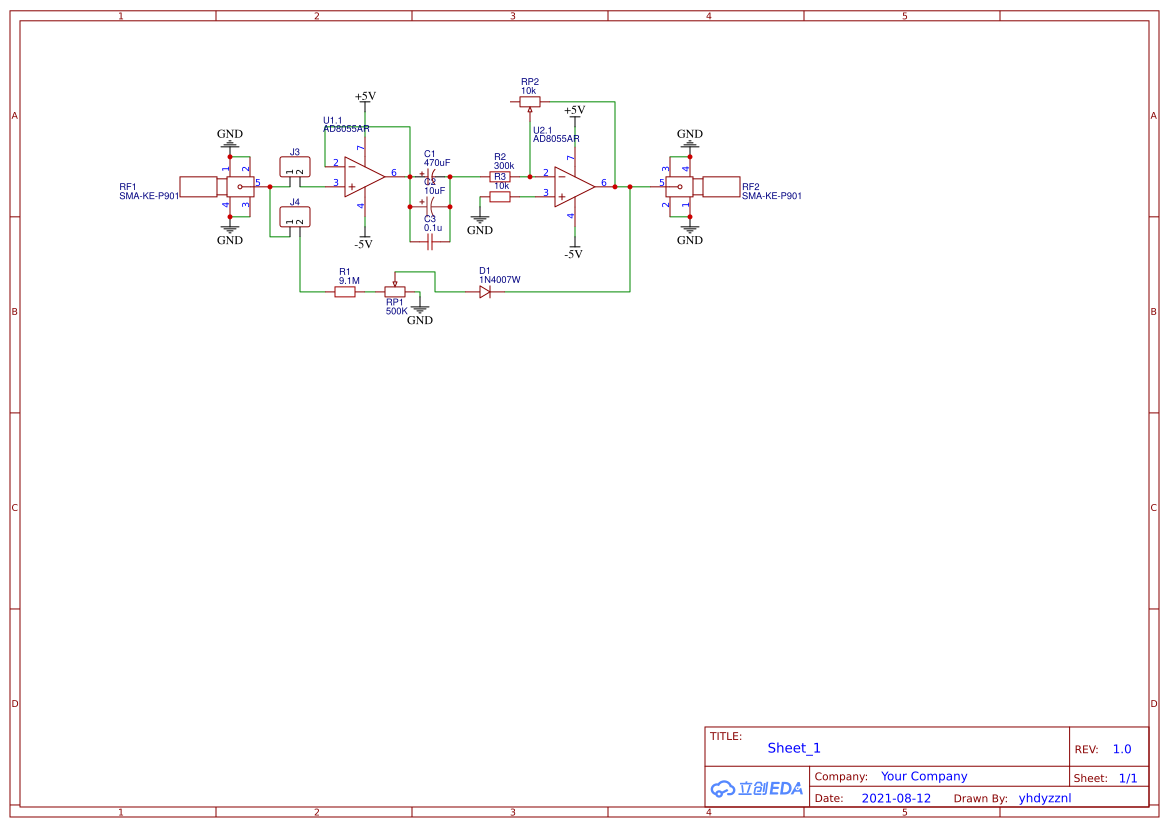Click the R2 resistor symbol
This screenshot has width=1169, height=827.
pyautogui.click(x=500, y=177)
